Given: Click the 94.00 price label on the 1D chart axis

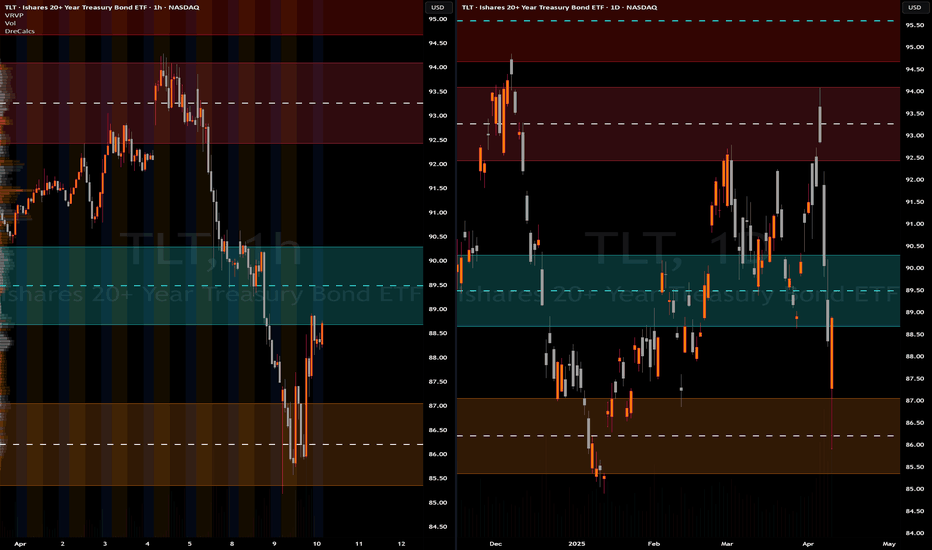Looking at the screenshot, I should (x=915, y=91).
